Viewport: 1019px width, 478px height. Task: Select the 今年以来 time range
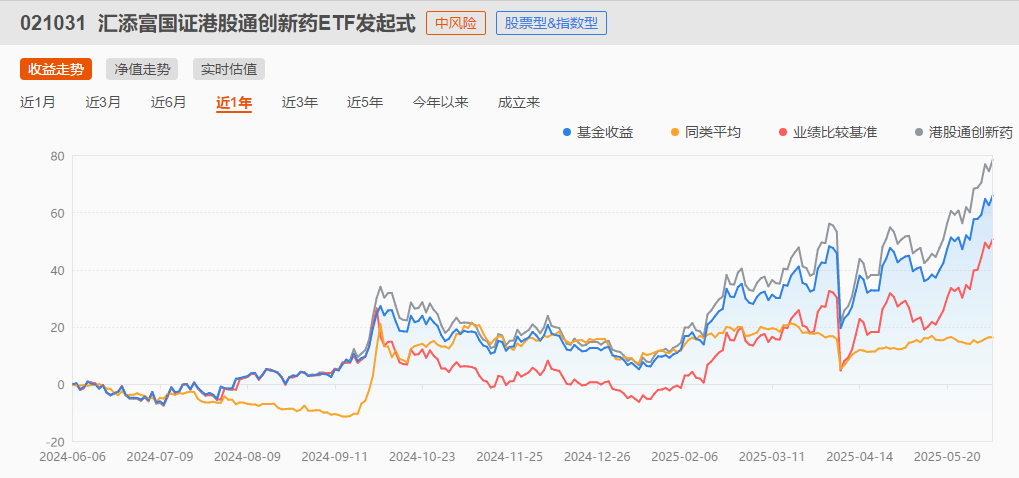(441, 102)
